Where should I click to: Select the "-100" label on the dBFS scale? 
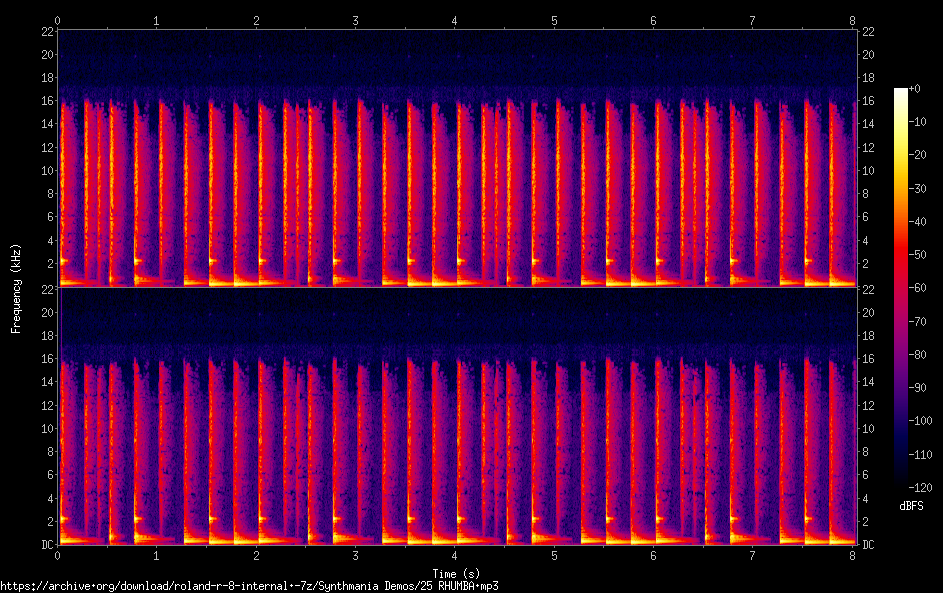tap(921, 420)
